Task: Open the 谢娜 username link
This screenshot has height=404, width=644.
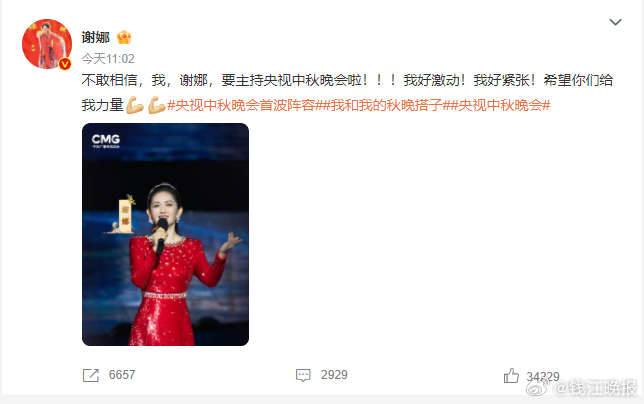Action: 95,37
